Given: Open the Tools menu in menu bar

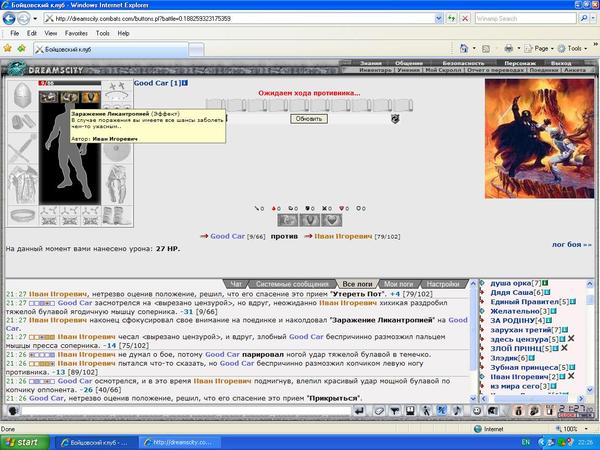Looking at the screenshot, I should 103,33.
